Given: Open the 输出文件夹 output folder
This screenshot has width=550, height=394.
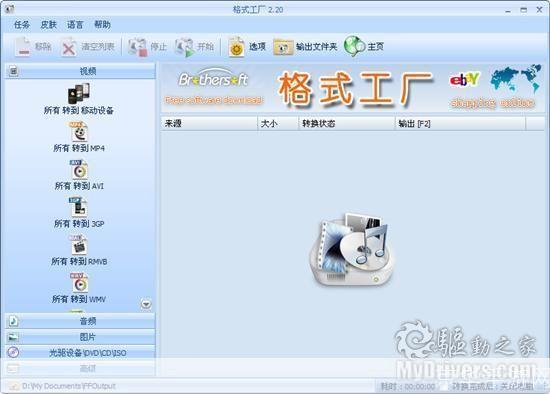Looking at the screenshot, I should click(x=305, y=47).
